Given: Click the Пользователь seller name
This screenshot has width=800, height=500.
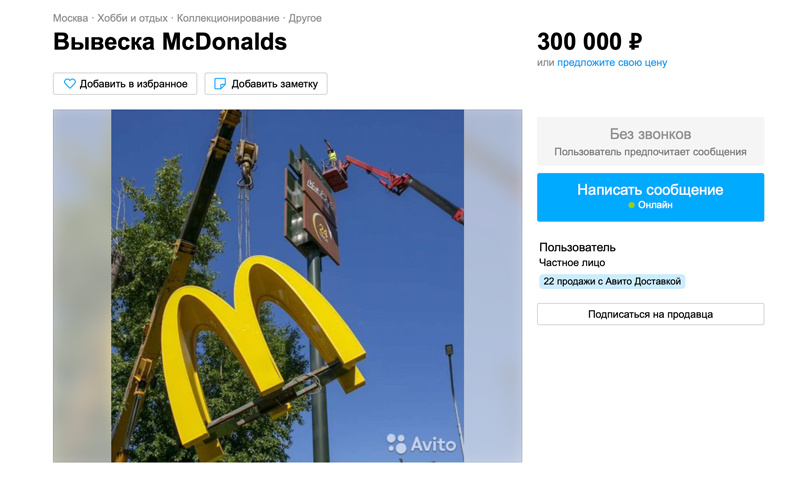Looking at the screenshot, I should 577,247.
